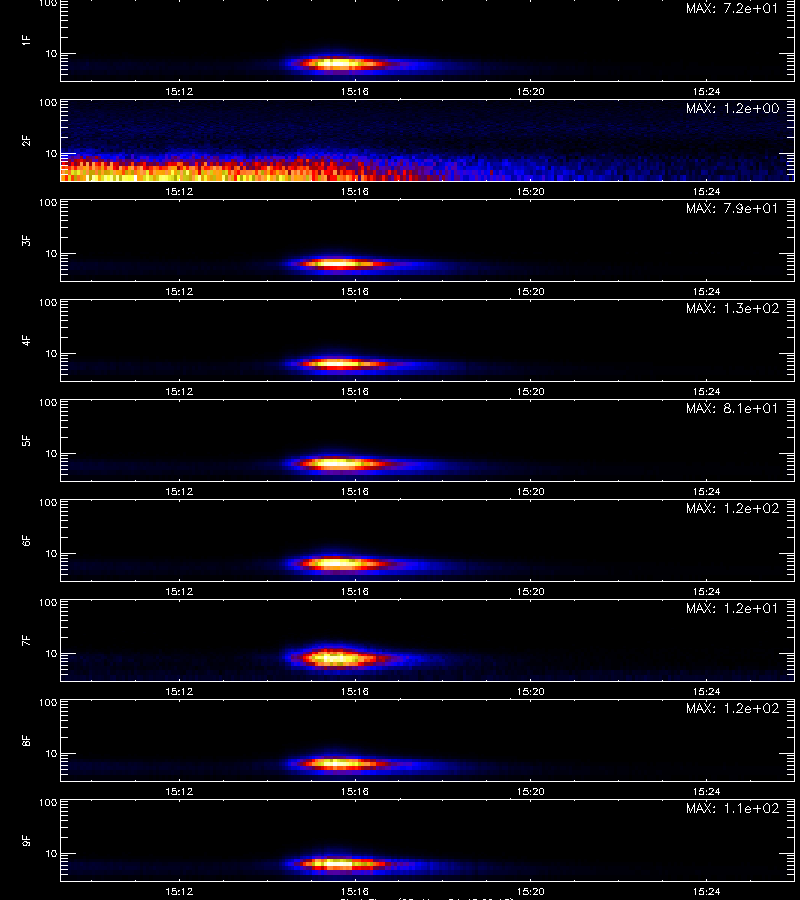
Task: Click the 15:20 time label of panel 3F
Action: [x=530, y=292]
